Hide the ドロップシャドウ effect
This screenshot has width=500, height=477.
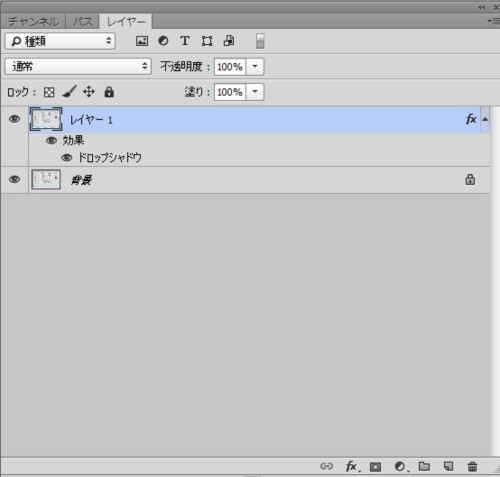click(67, 157)
